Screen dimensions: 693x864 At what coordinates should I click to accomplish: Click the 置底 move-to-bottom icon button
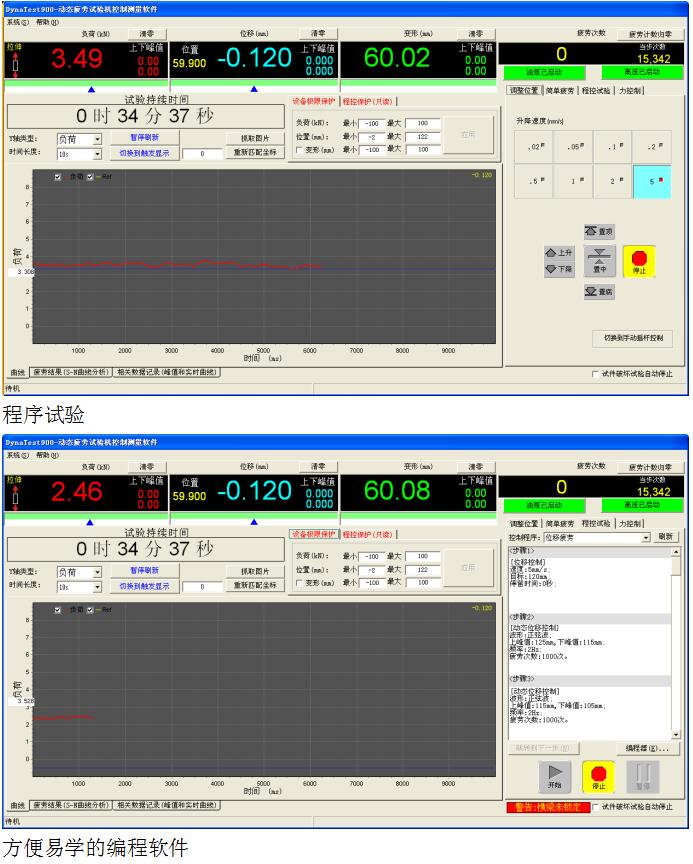(599, 292)
